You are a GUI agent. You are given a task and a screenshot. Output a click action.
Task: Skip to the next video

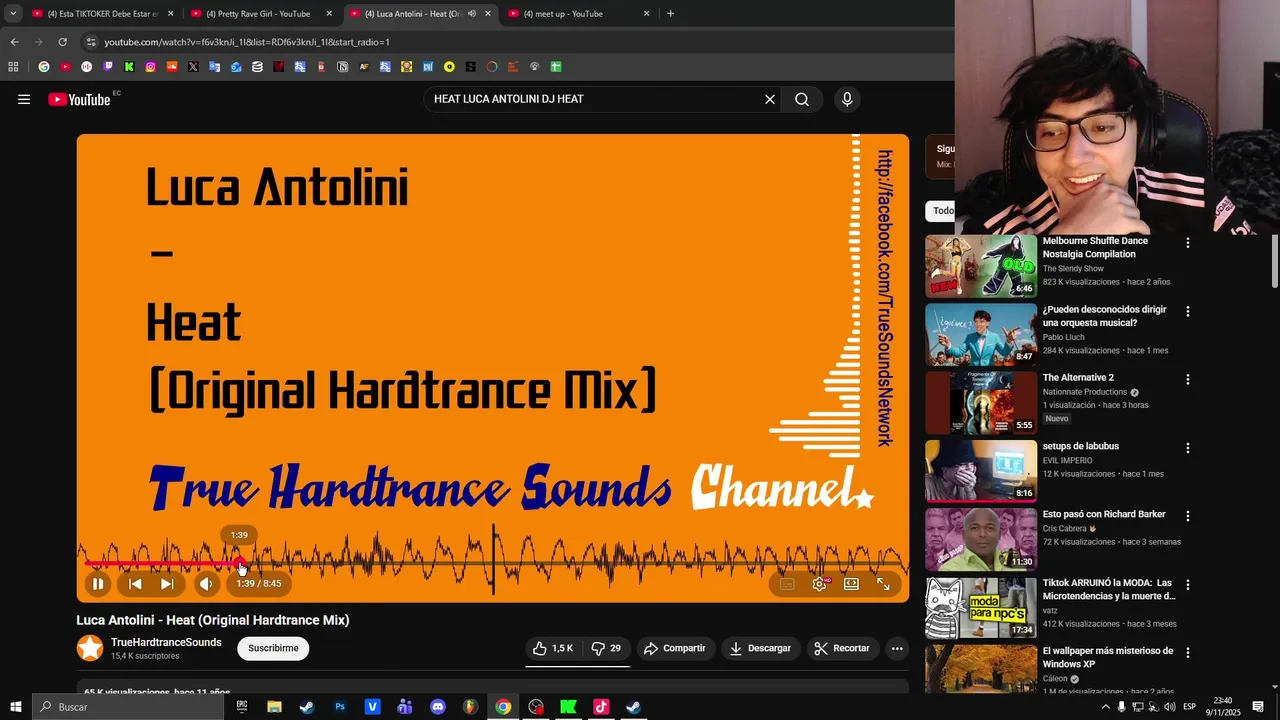(167, 584)
